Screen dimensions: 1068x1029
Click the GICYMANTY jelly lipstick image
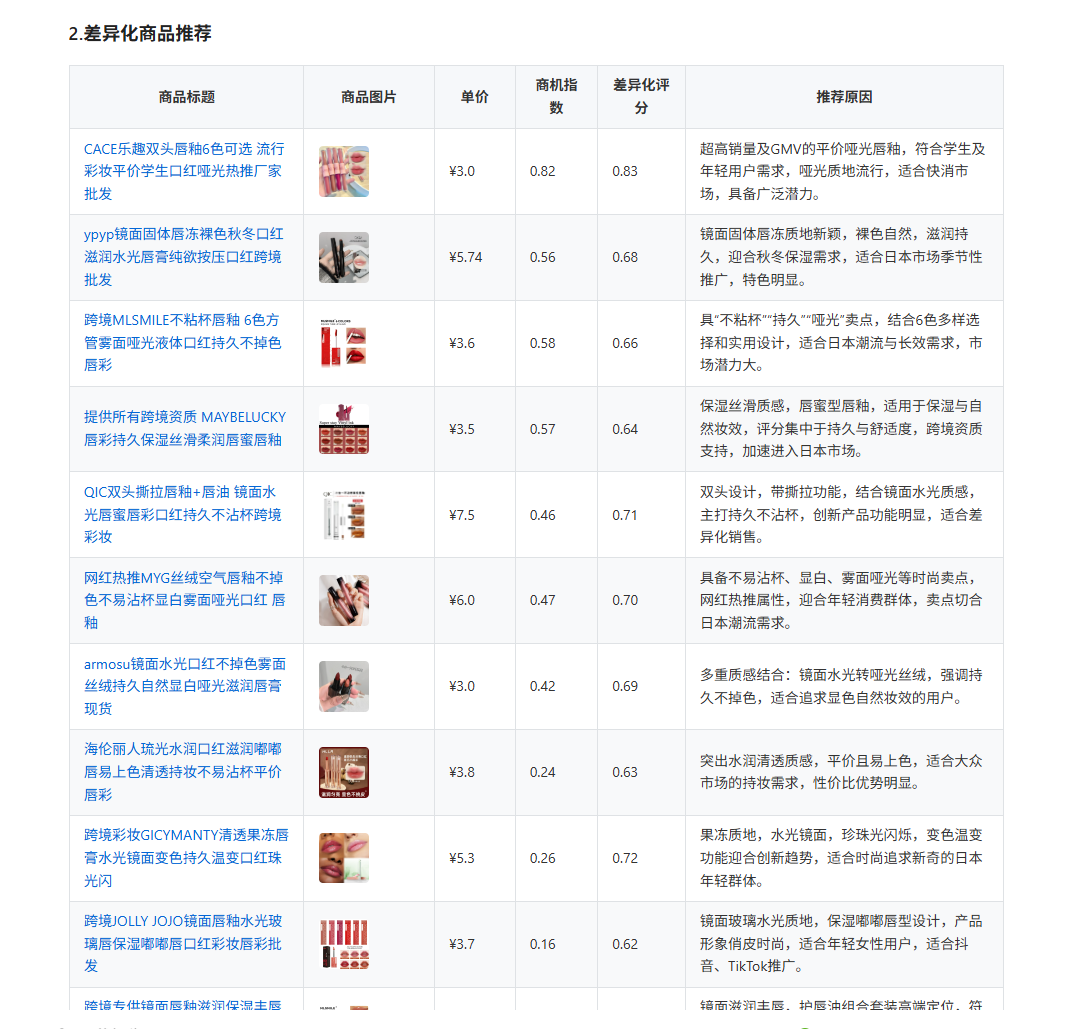click(344, 858)
